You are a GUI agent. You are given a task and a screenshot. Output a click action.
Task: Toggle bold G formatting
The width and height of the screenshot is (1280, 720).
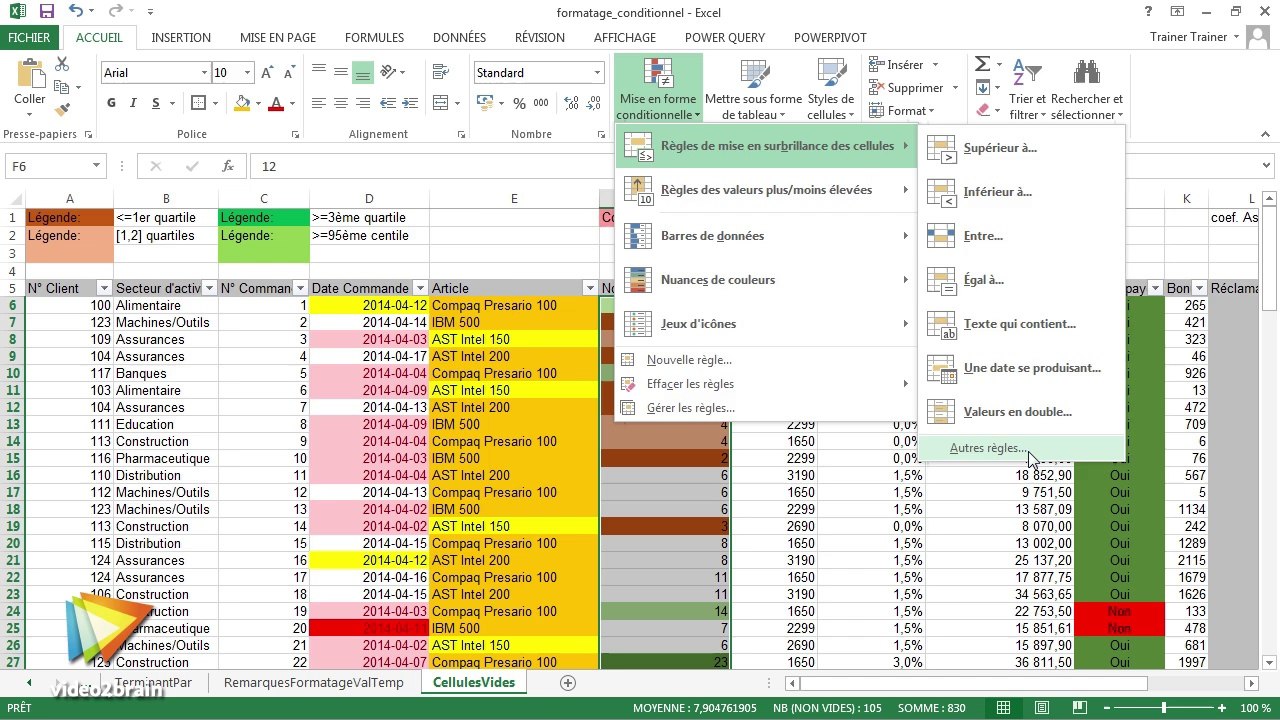(x=111, y=103)
